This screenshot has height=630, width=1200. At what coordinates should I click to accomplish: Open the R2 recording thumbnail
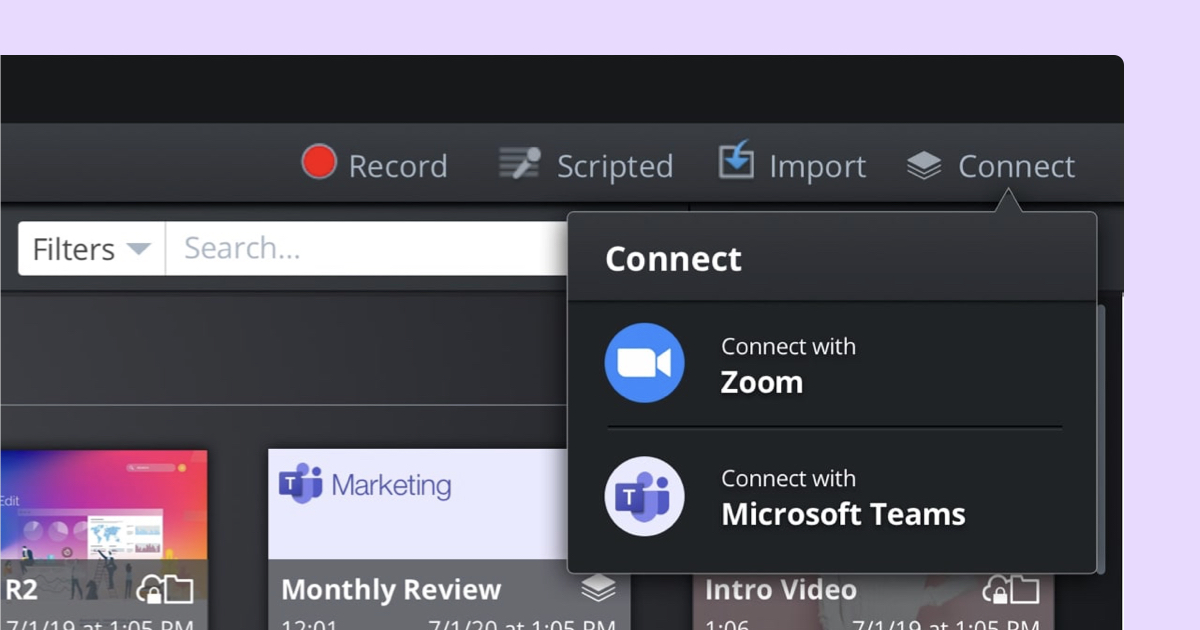[x=103, y=505]
